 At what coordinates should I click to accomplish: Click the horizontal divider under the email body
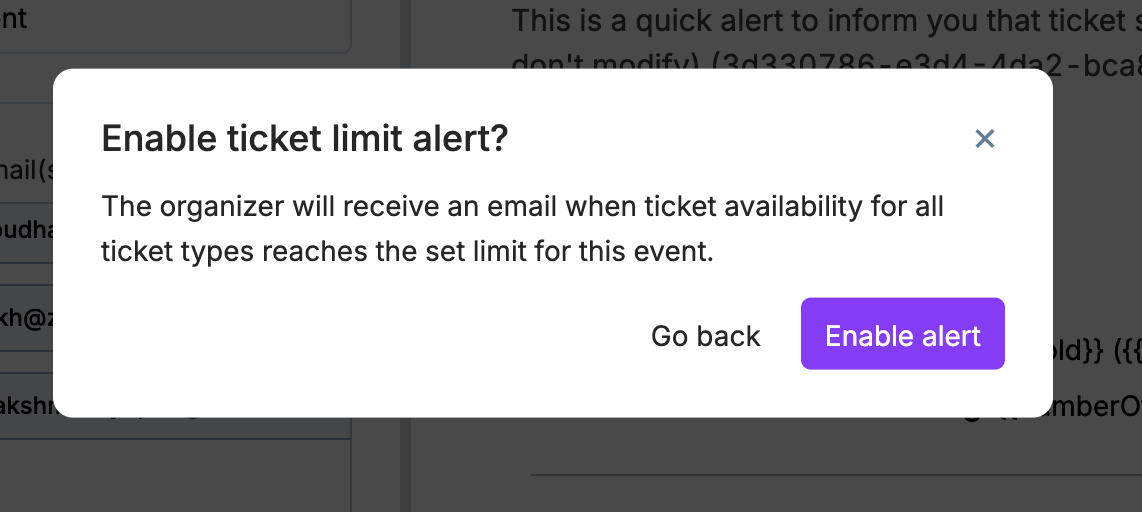(830, 475)
